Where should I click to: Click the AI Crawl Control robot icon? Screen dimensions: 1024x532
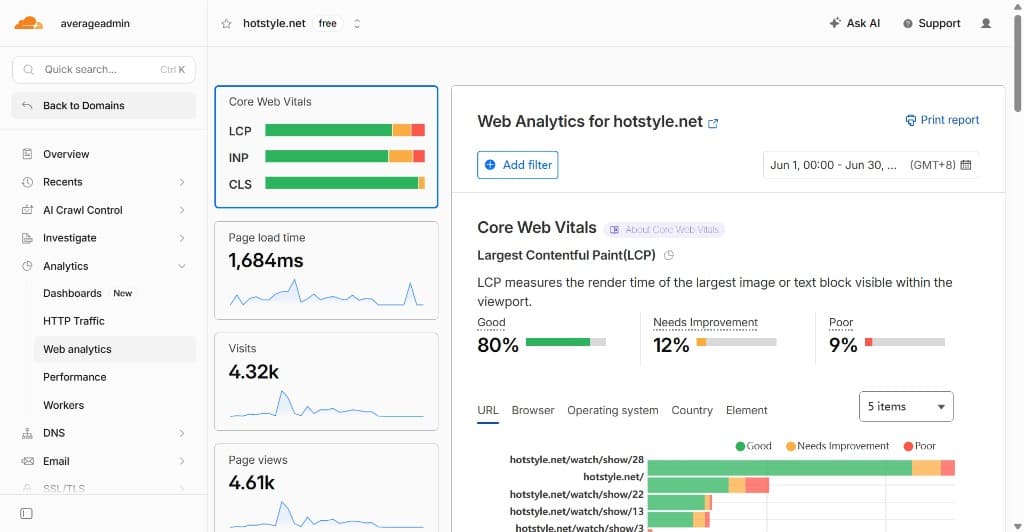point(27,210)
